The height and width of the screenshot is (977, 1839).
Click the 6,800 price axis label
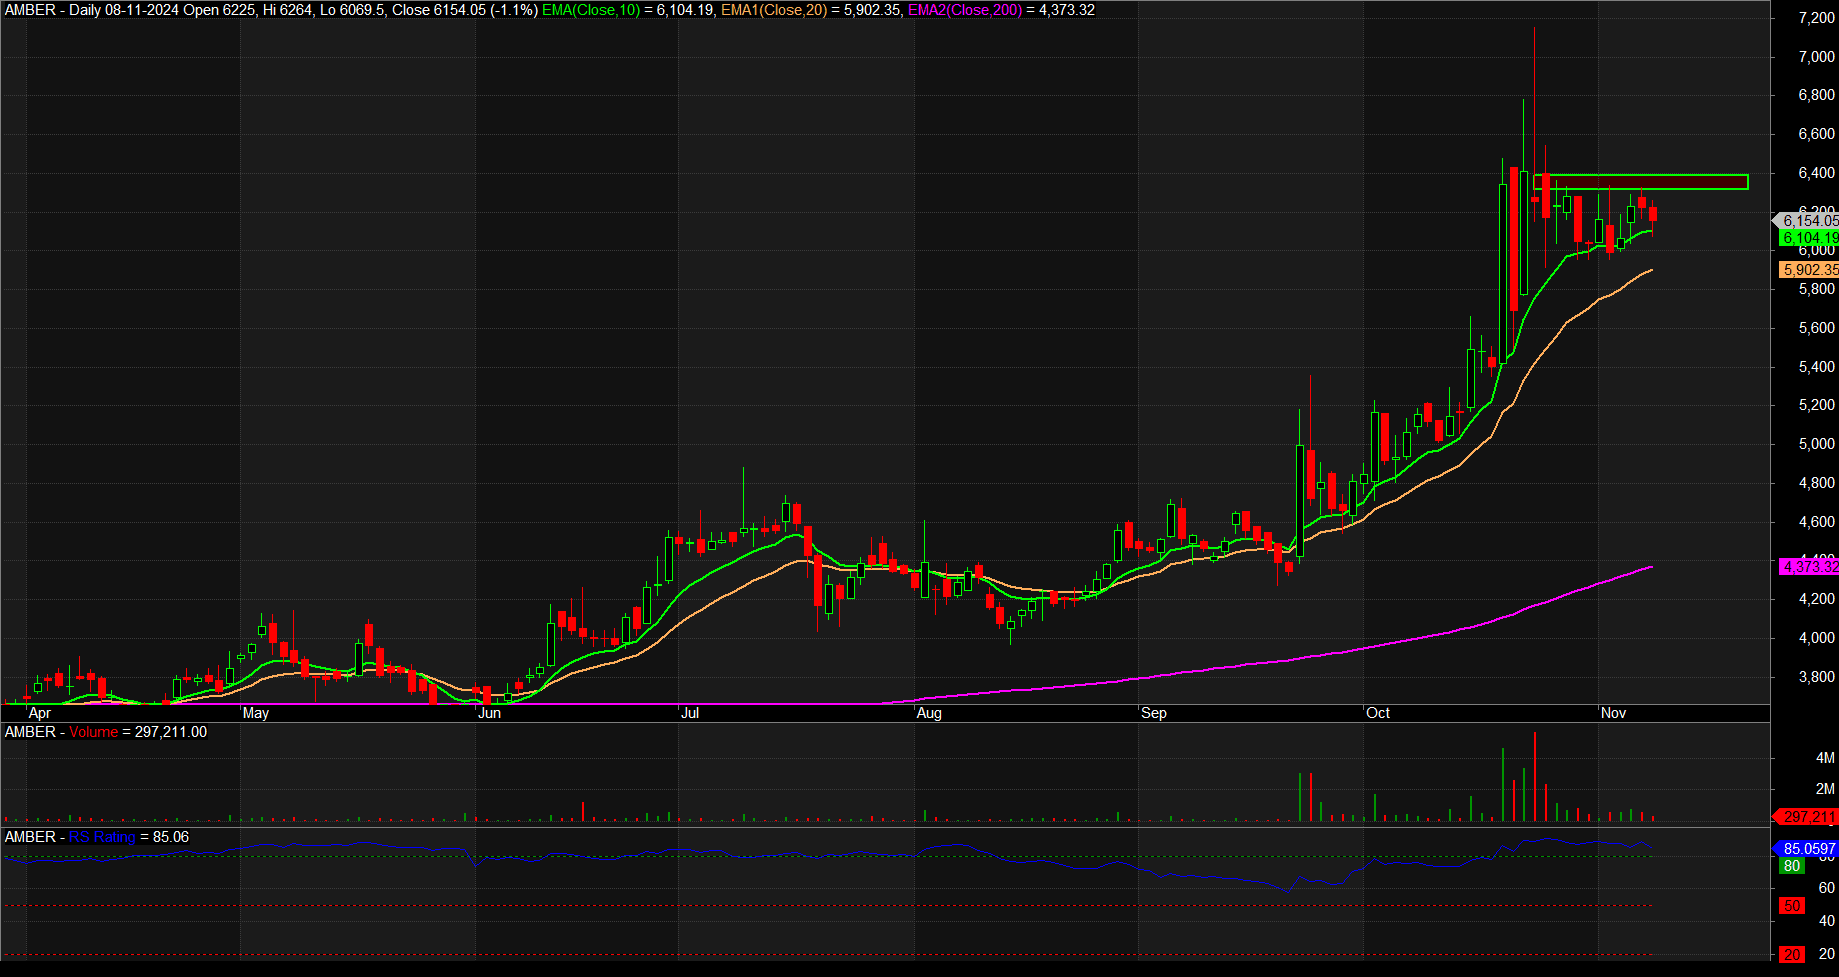[1816, 95]
